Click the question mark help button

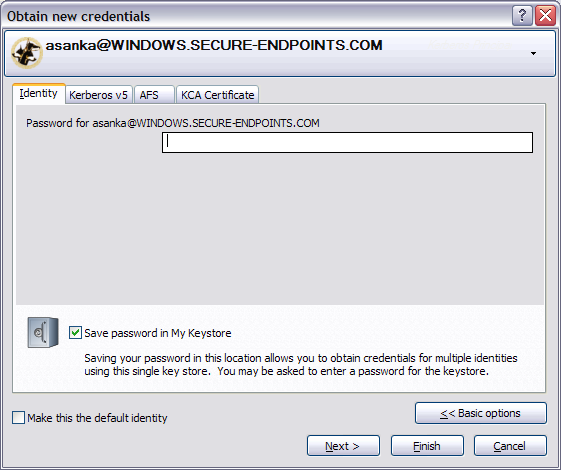(522, 16)
